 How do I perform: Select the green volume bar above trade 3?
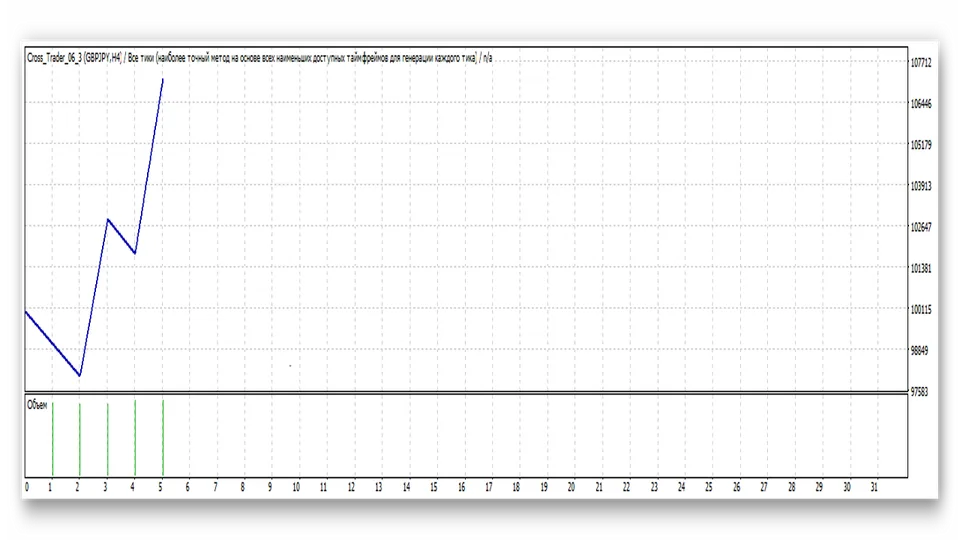[108, 440]
